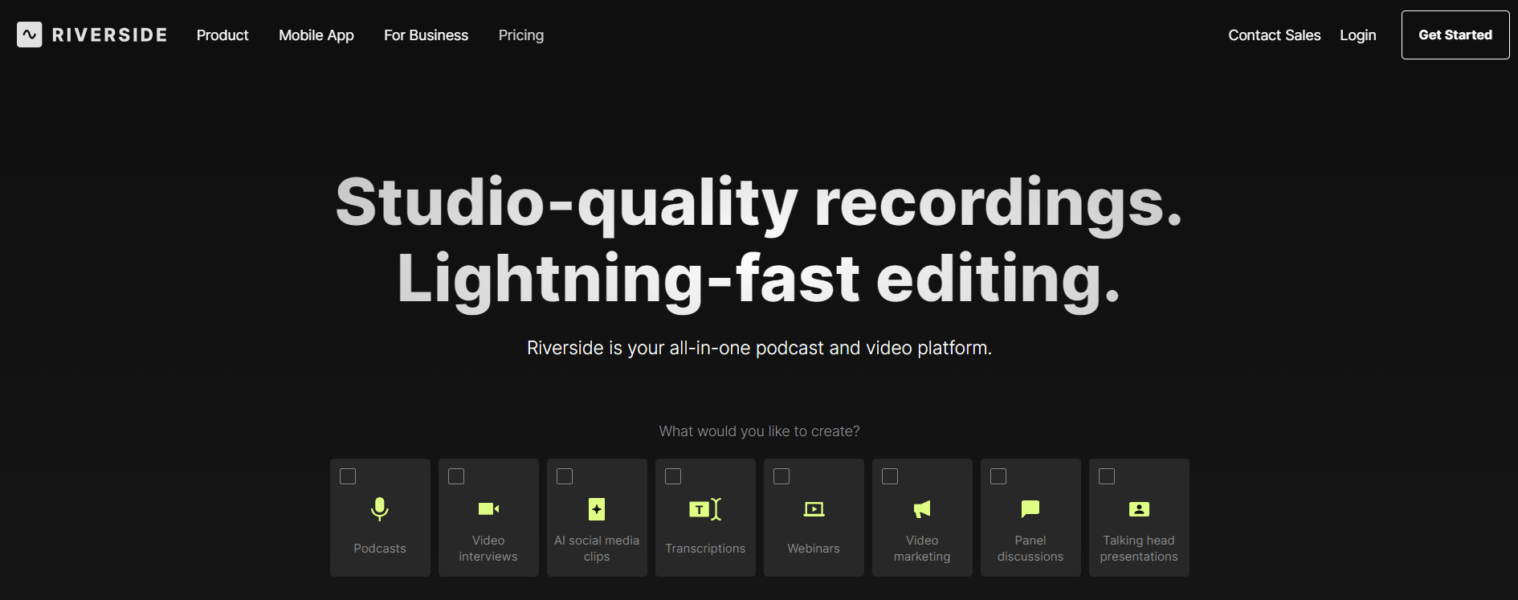Screen dimensions: 1518x600
Task: Click the Video marketing megaphone icon
Action: [921, 508]
